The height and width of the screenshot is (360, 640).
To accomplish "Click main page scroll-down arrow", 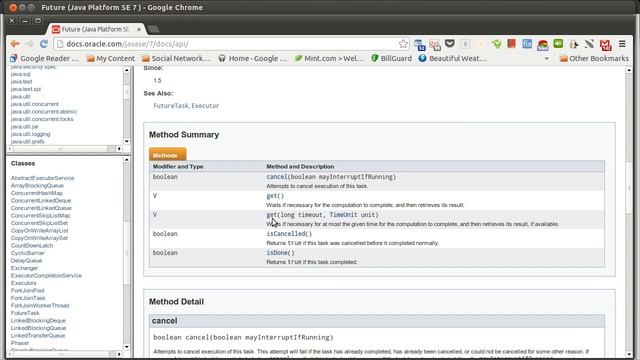I will pyautogui.click(x=629, y=354).
